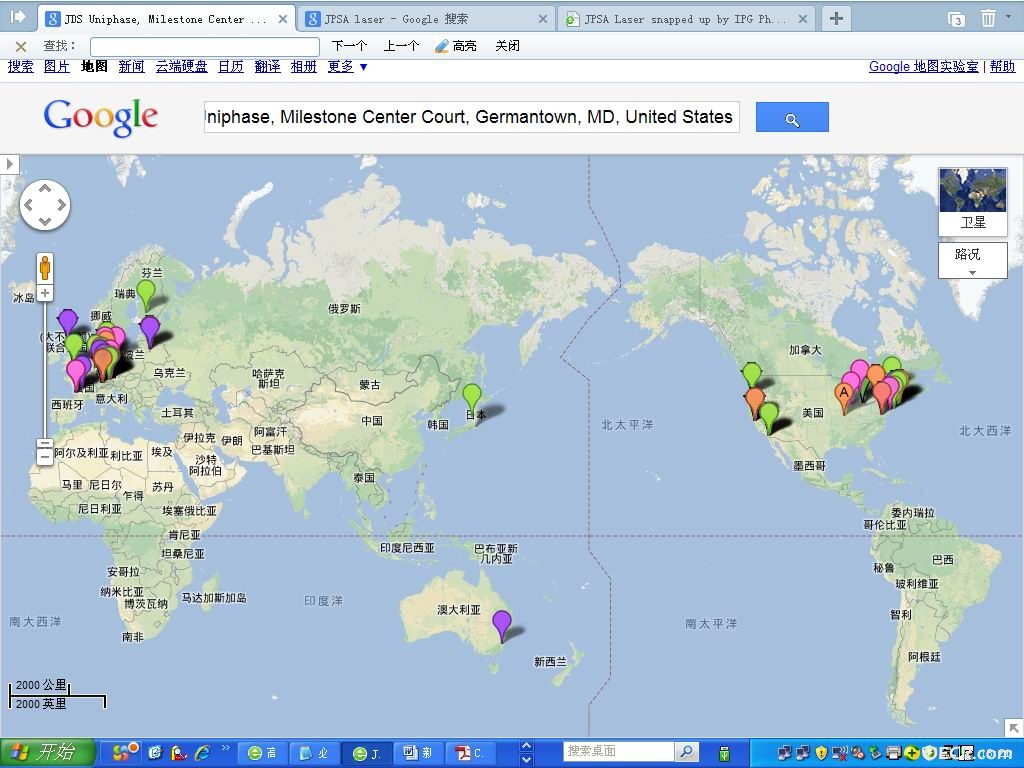
Task: Pan the map left with arrow control
Action: tap(29, 205)
